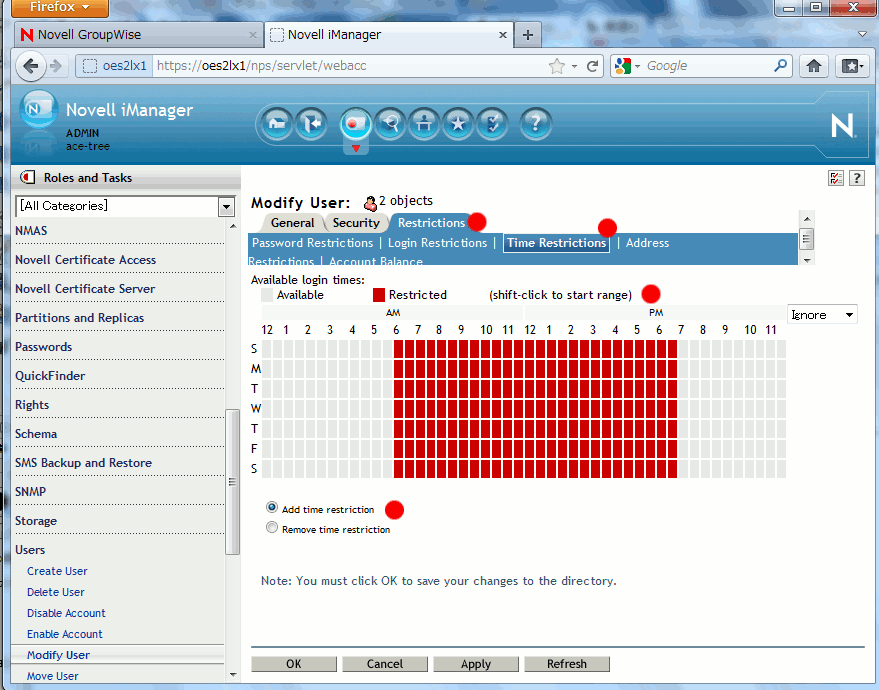
Task: Open the Create User task link
Action: pyautogui.click(x=57, y=571)
